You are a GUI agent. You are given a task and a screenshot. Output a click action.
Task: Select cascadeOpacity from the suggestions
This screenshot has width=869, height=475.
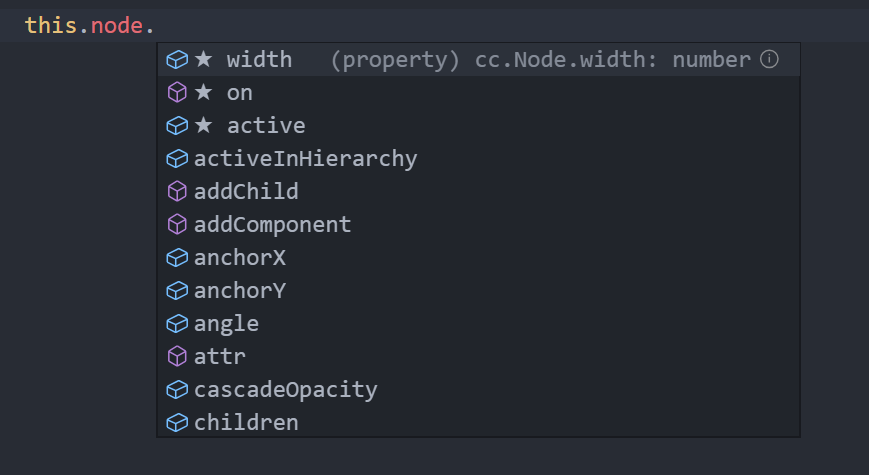[479, 390]
